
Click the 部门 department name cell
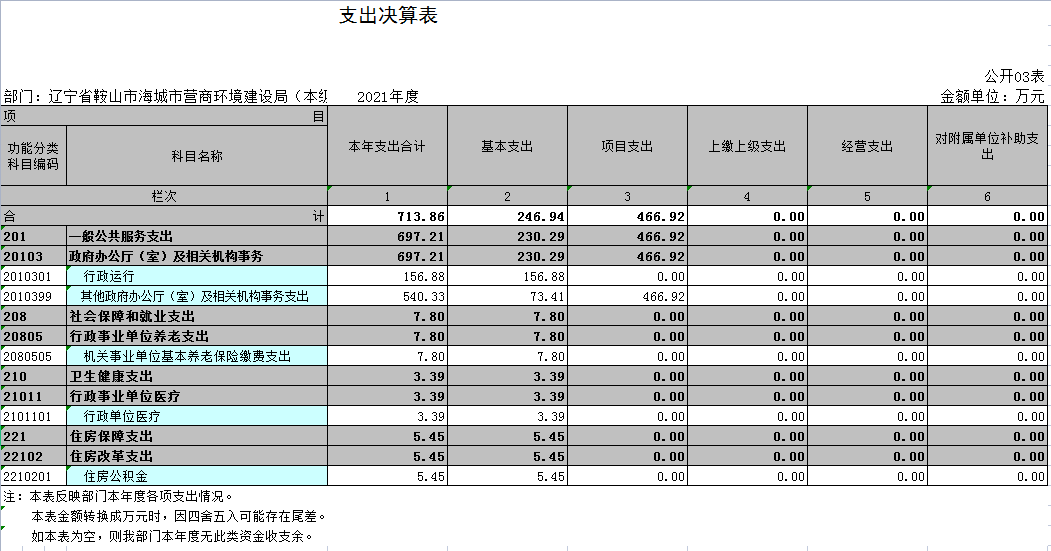(x=165, y=97)
